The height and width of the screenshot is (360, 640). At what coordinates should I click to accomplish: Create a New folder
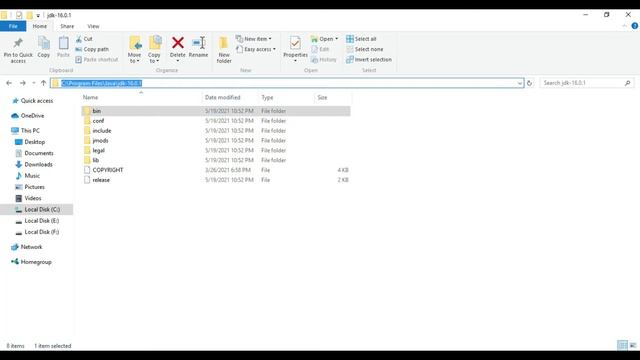pyautogui.click(x=224, y=49)
